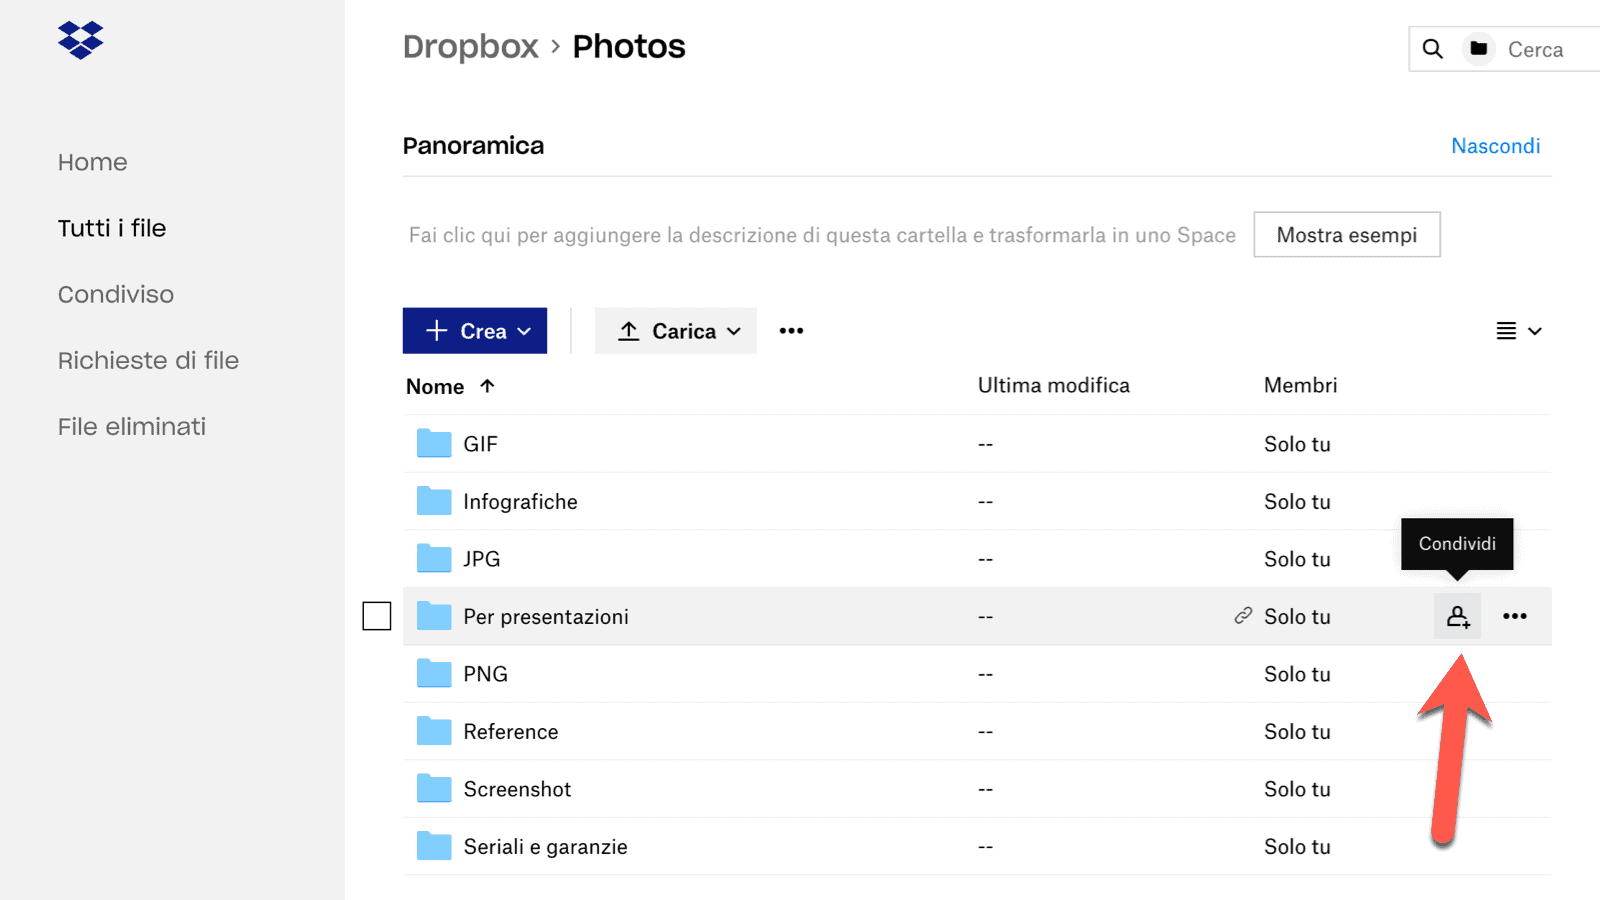
Task: Click the Per presentazioni folder icon
Action: pos(434,616)
